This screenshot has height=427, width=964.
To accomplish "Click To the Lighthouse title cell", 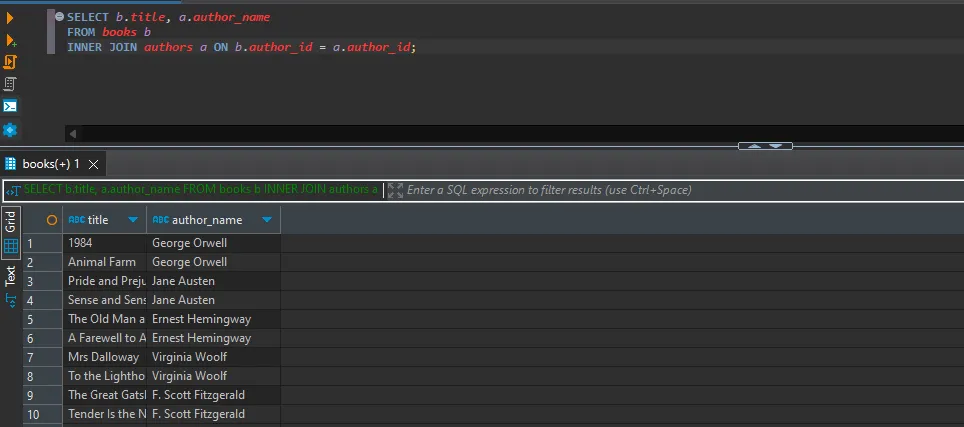I will [x=105, y=376].
